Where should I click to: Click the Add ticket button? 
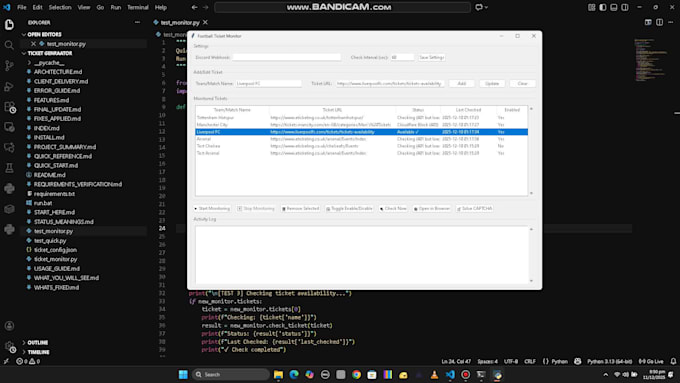tap(461, 83)
